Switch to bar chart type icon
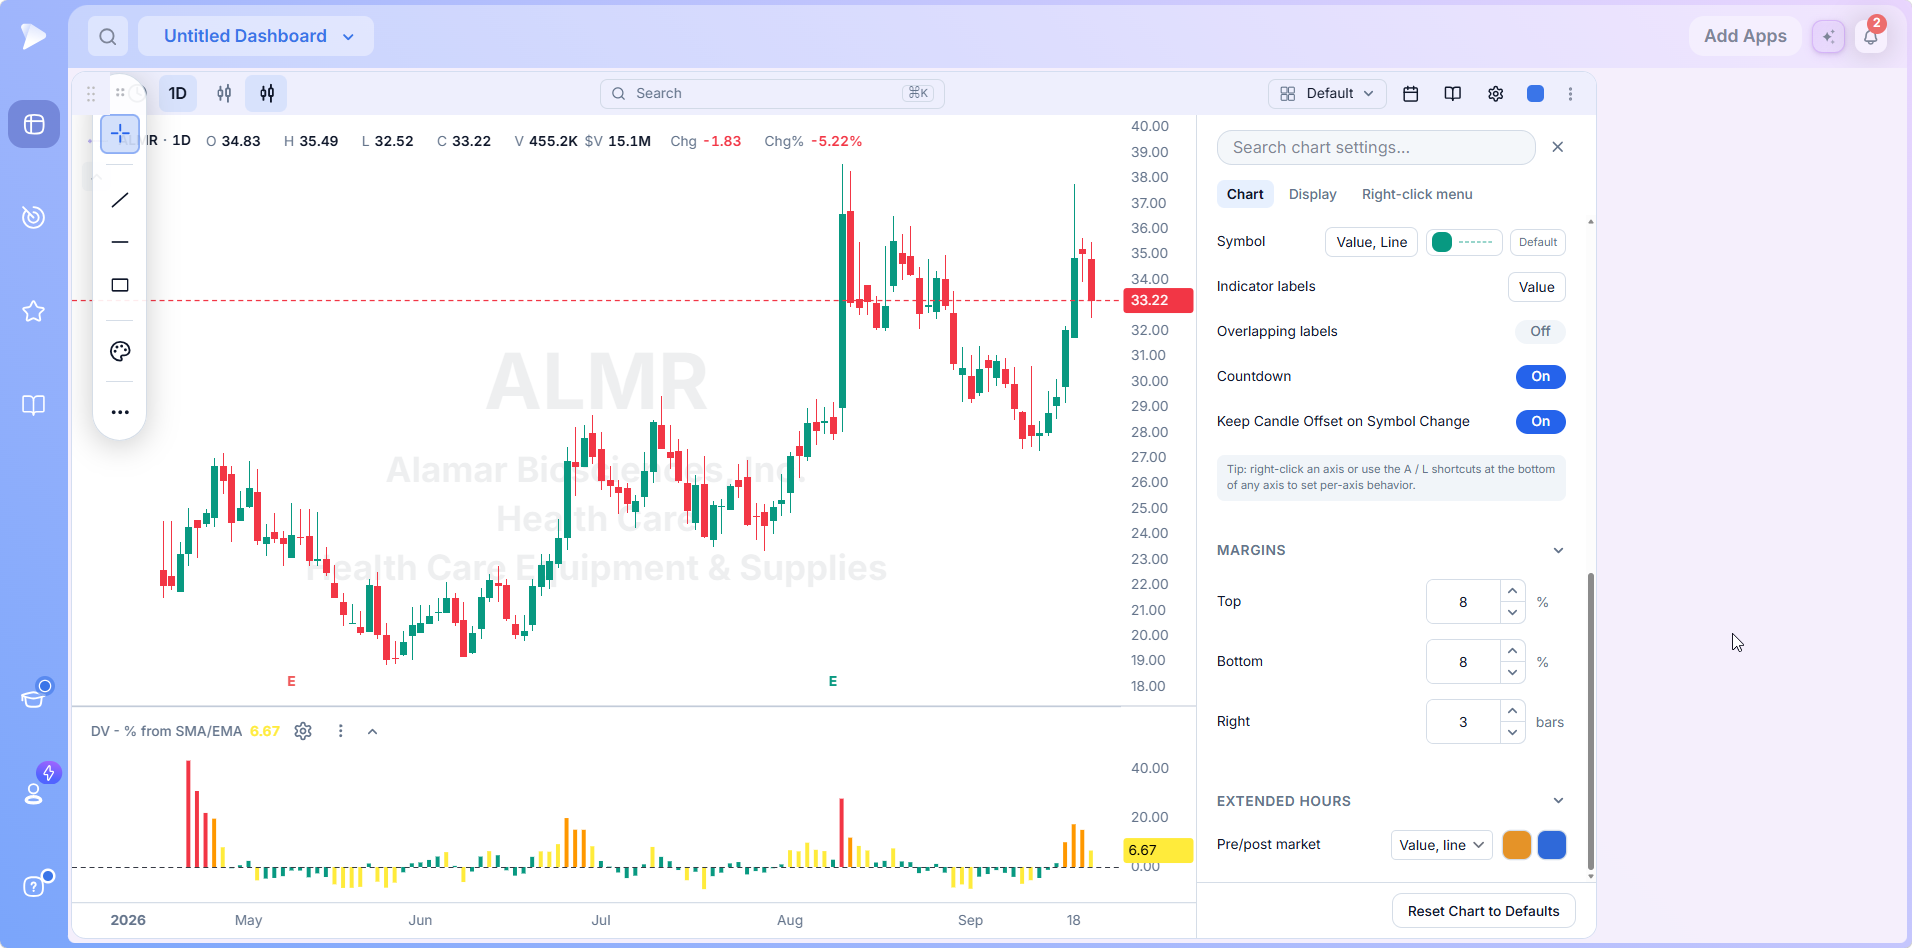The width and height of the screenshot is (1912, 948). (224, 93)
